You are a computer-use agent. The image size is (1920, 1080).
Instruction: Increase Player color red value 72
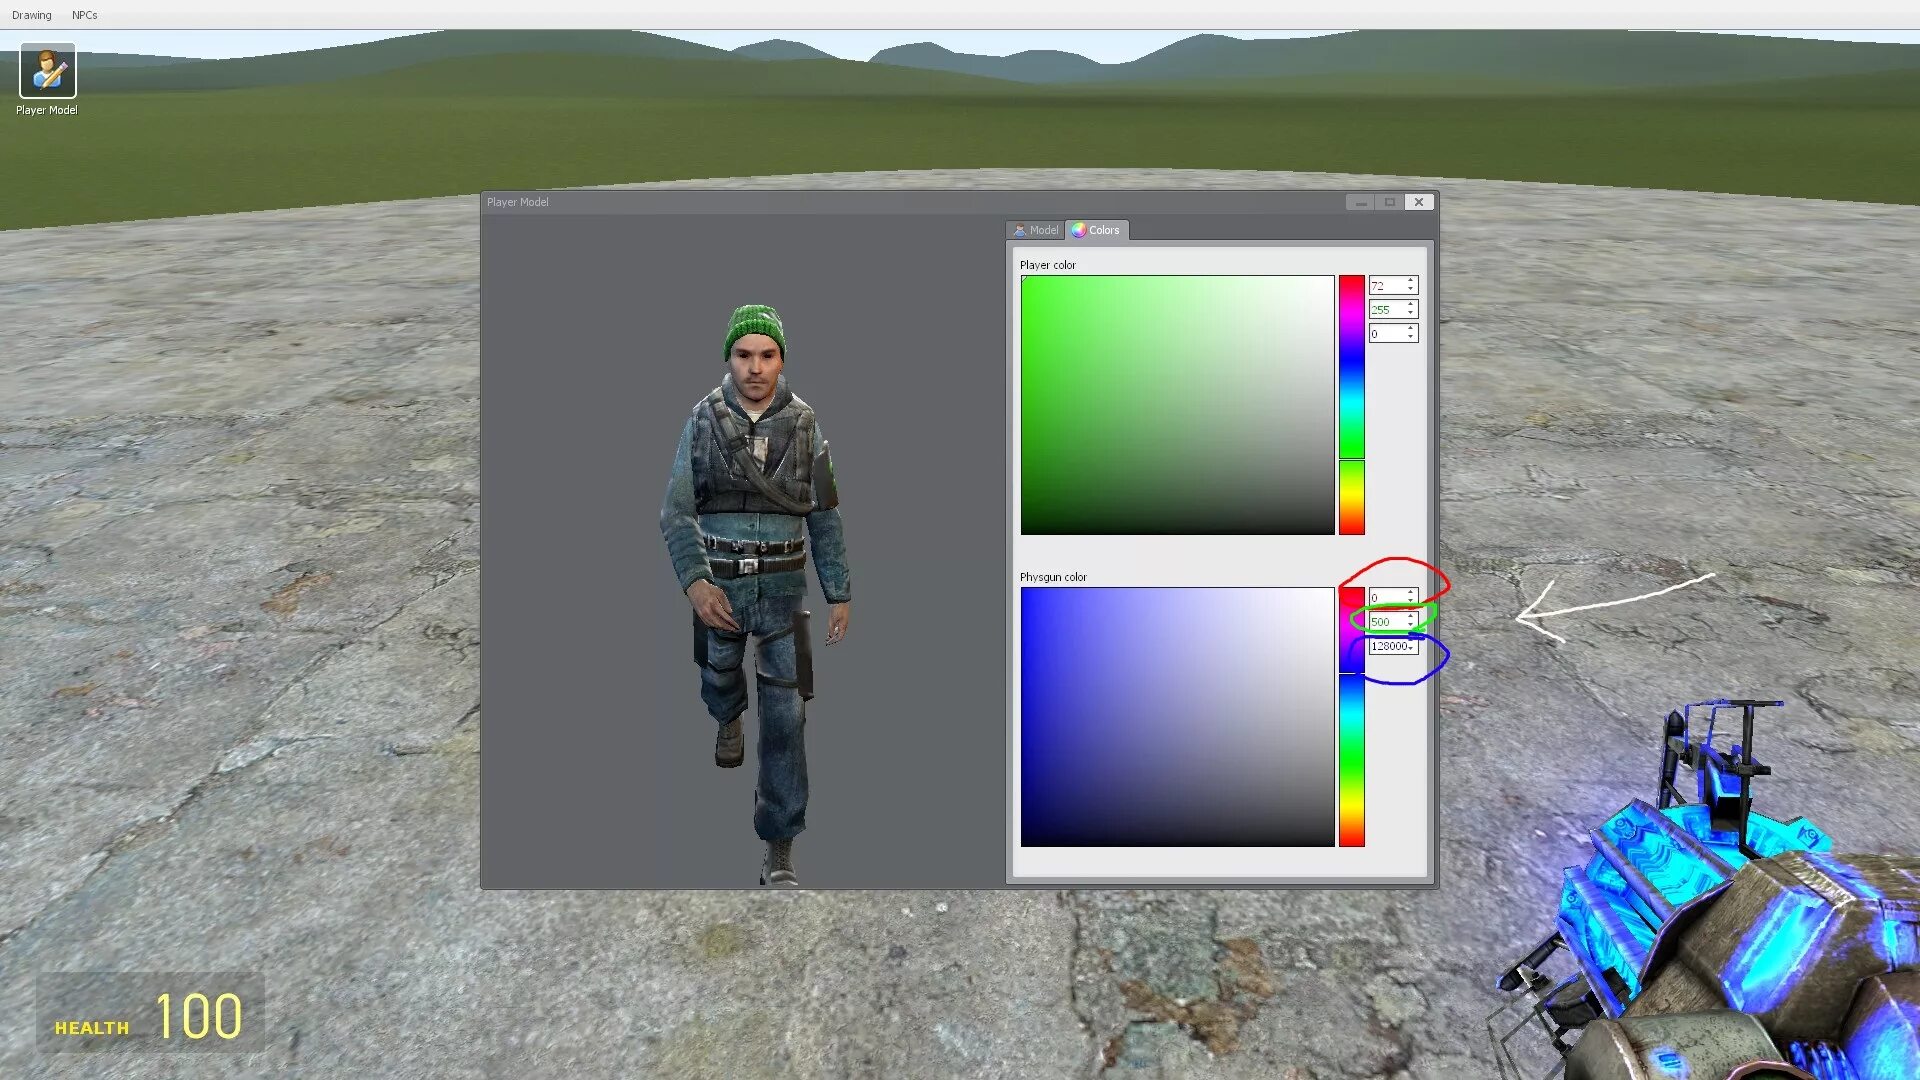point(1411,281)
